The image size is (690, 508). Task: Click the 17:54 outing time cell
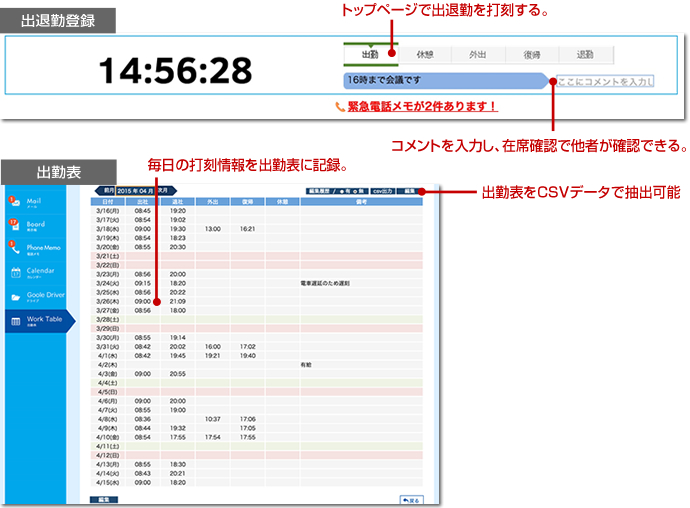pyautogui.click(x=213, y=438)
